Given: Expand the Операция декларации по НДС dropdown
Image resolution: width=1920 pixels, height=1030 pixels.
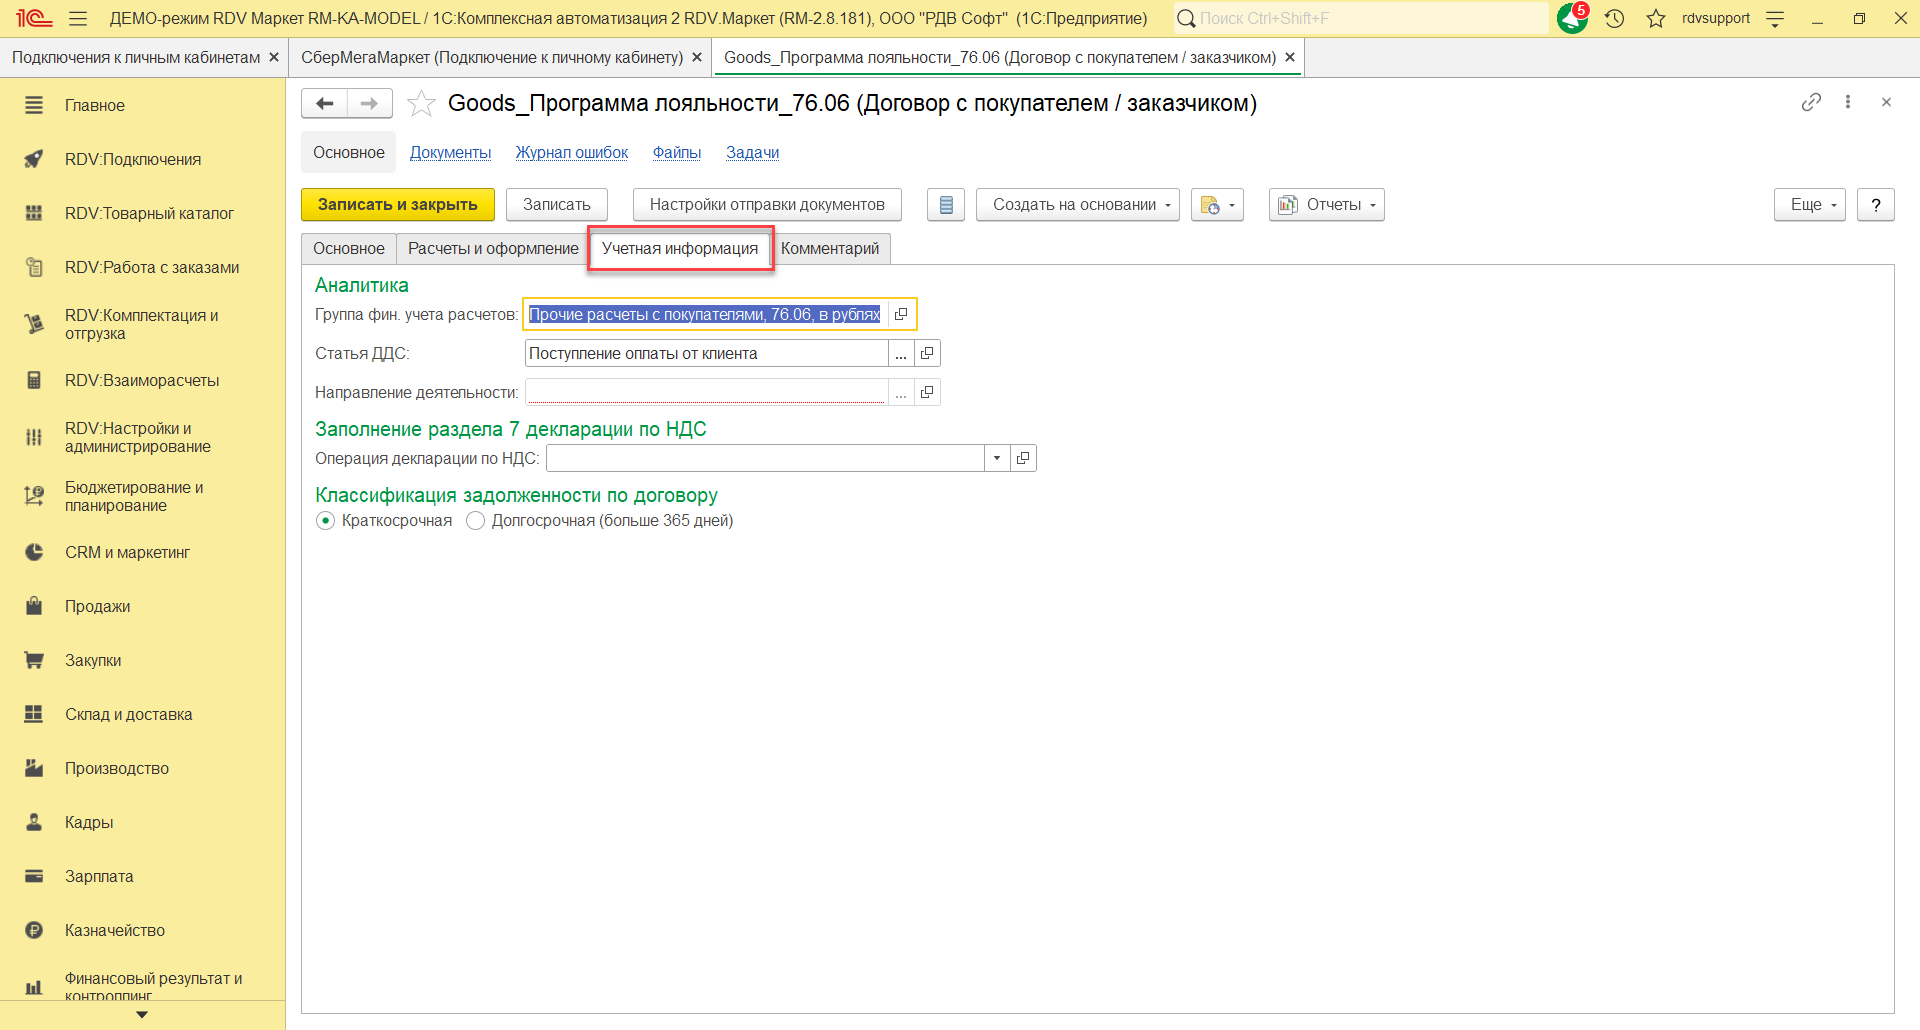Looking at the screenshot, I should (x=997, y=459).
